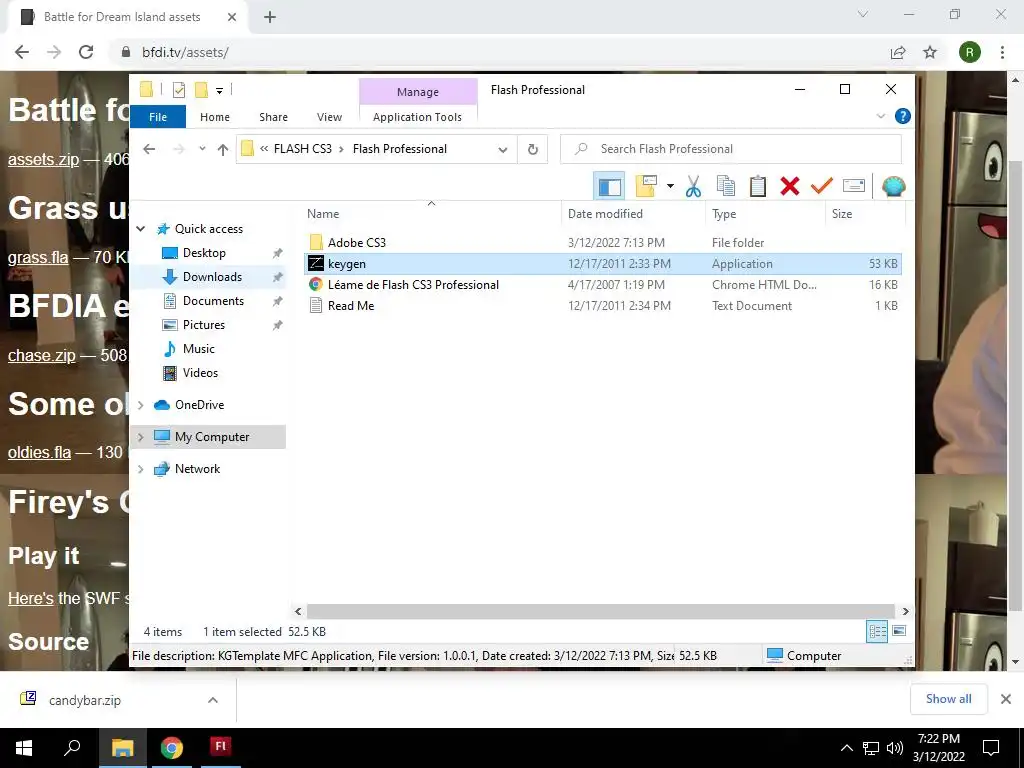Click the Rename toolbar icon
Viewport: 1024px width, 768px height.
coord(854,187)
